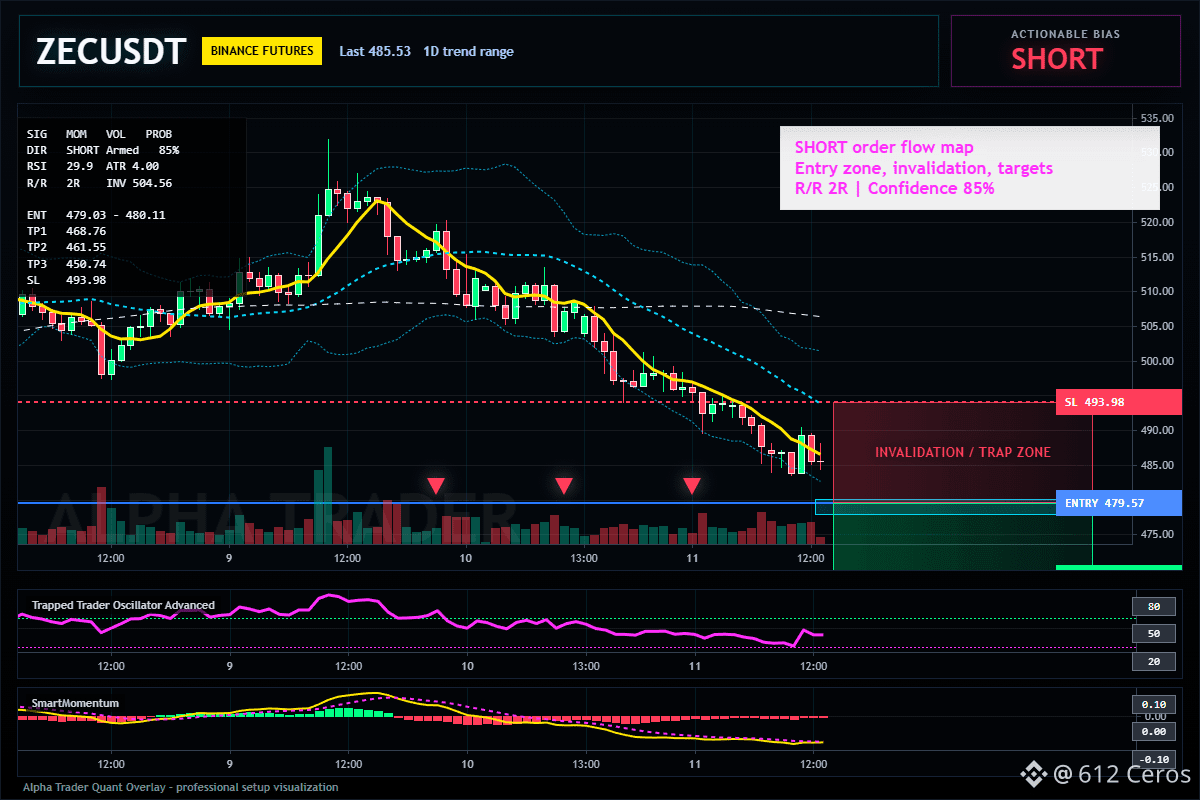Screen dimensions: 1200x800
Task: Click the SIG MOM VOL PROB header row
Action: click(99, 133)
